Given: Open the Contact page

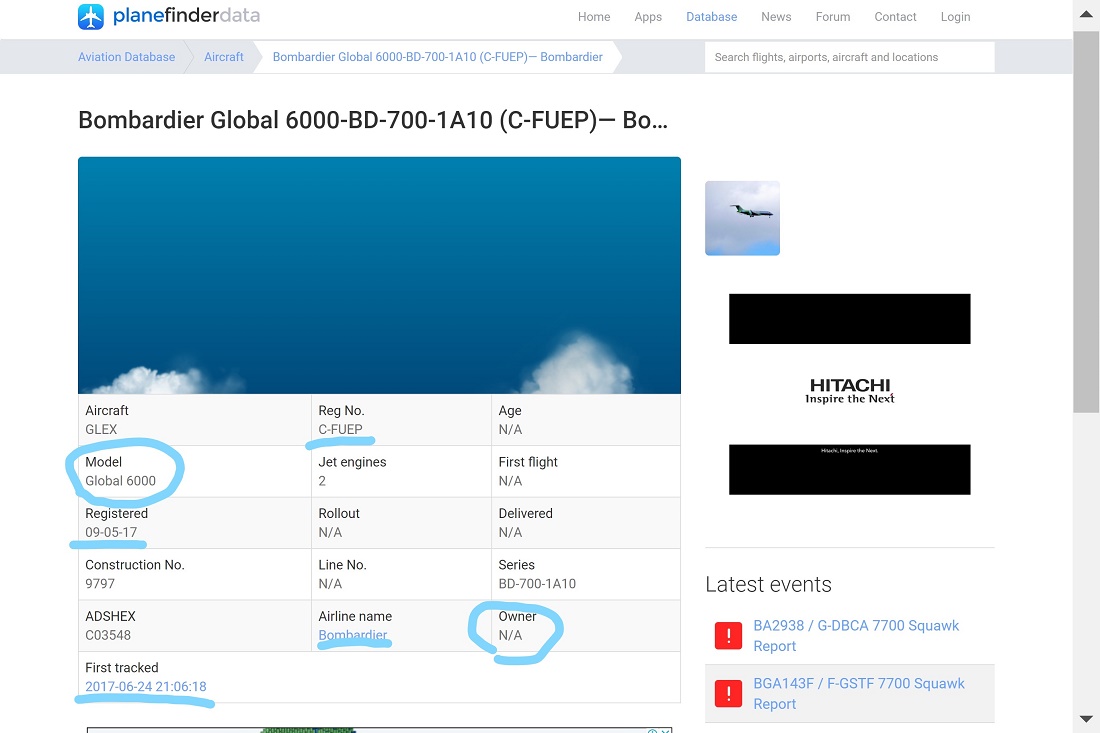Looking at the screenshot, I should coord(895,17).
